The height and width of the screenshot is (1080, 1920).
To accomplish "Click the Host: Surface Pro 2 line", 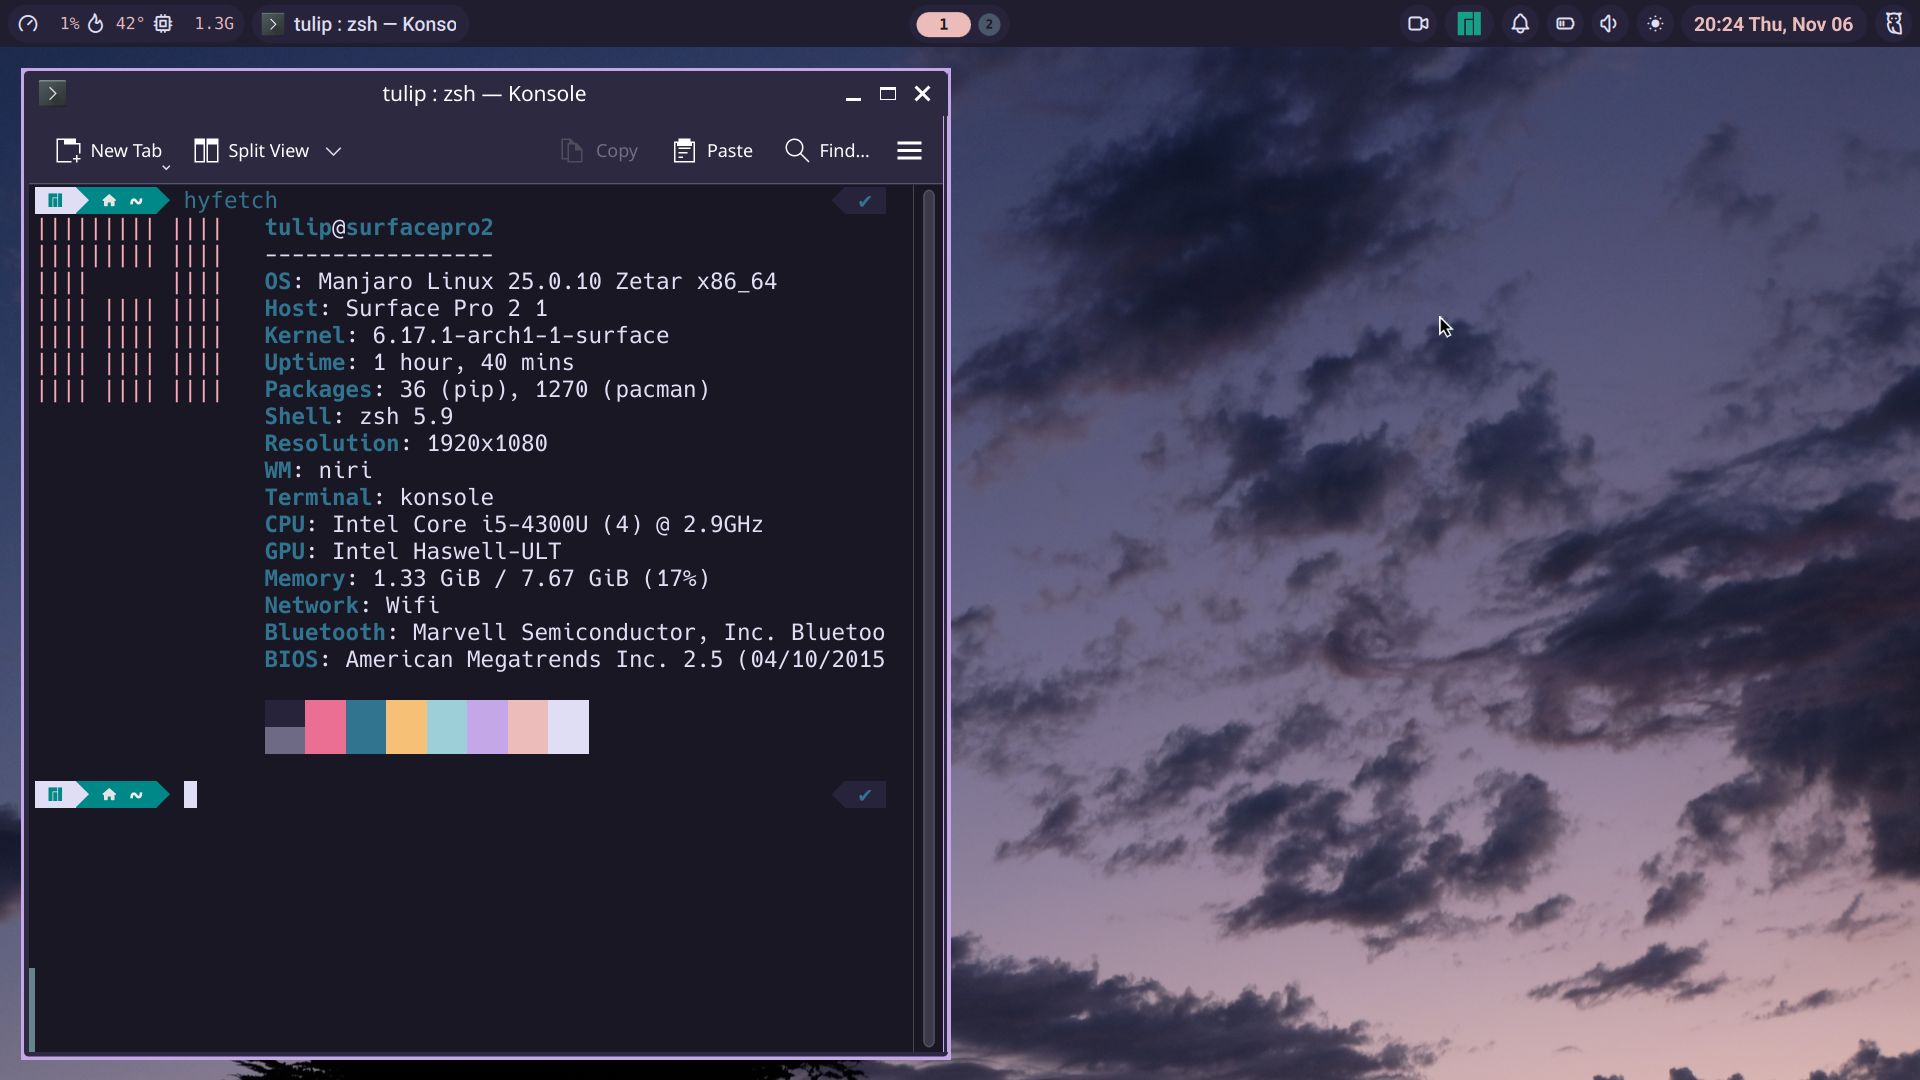I will tap(406, 309).
